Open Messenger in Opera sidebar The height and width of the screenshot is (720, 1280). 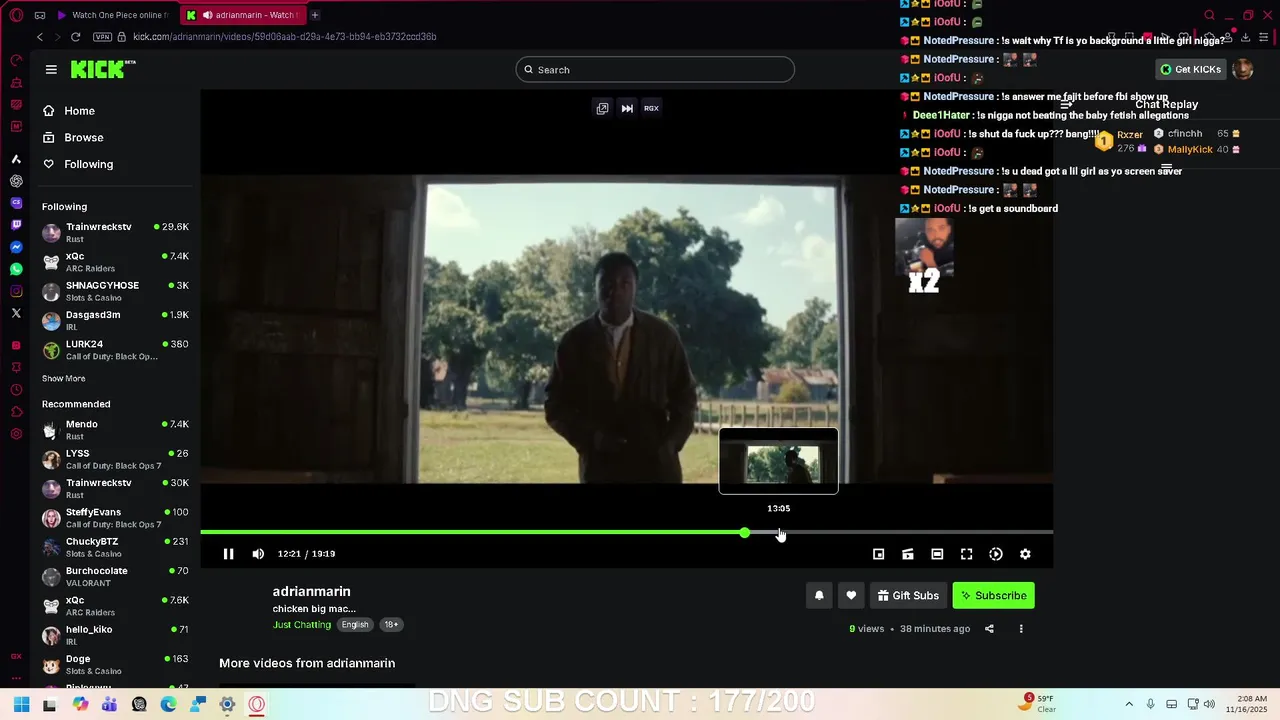click(16, 247)
